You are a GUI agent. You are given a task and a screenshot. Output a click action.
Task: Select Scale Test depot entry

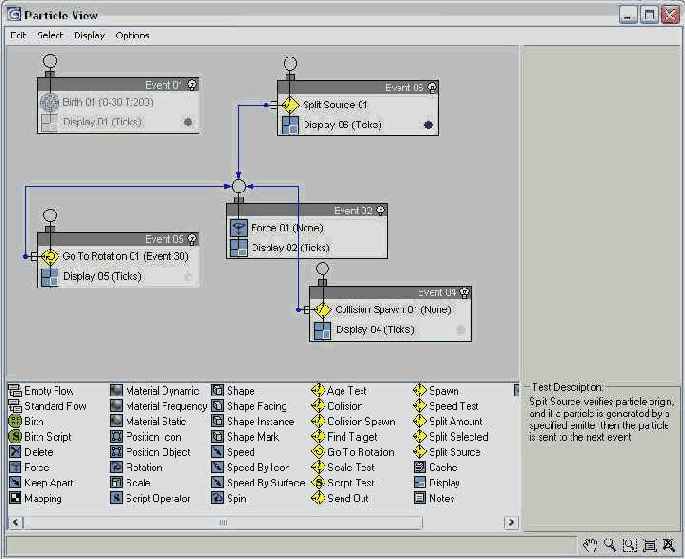point(343,467)
